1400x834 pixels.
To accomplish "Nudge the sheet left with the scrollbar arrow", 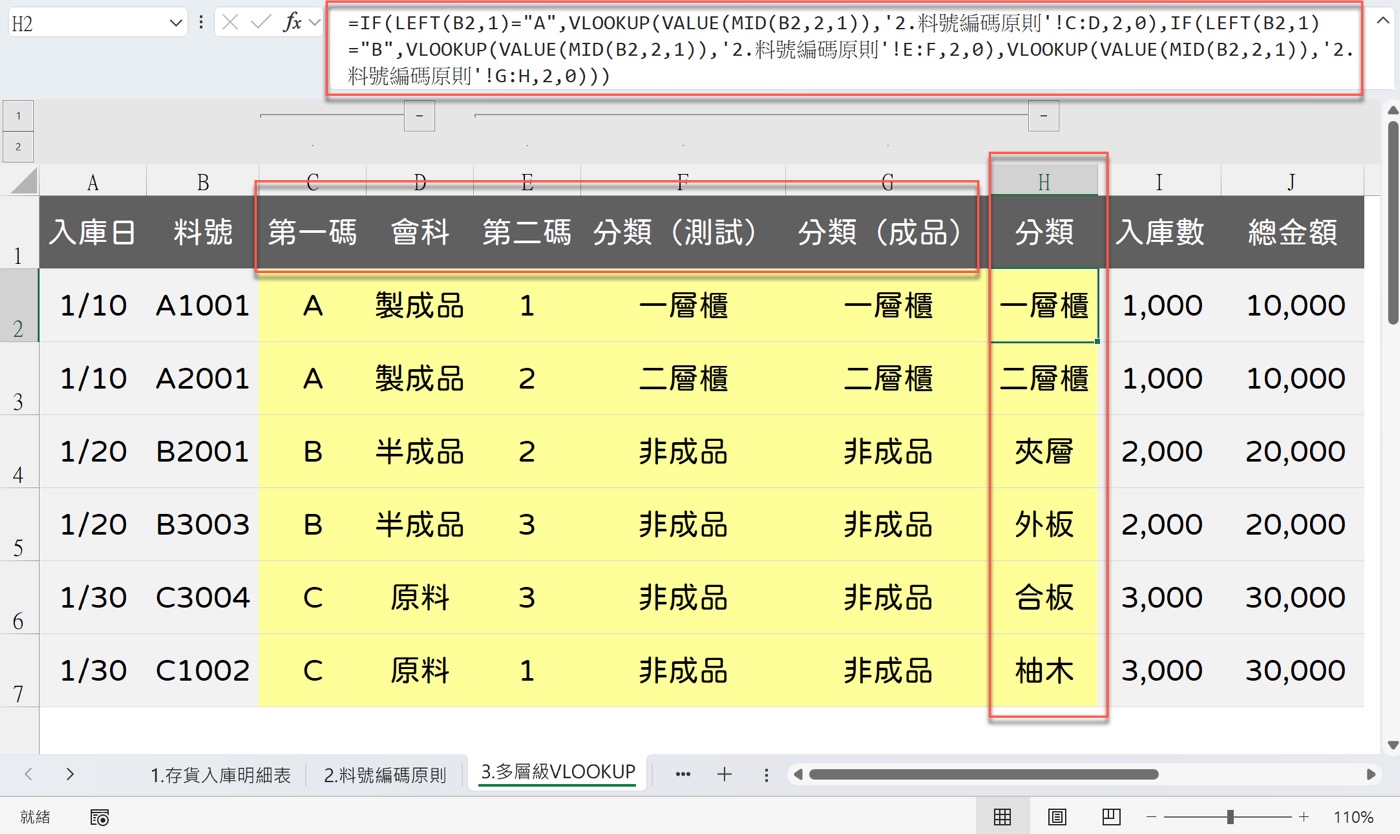I will tap(796, 774).
